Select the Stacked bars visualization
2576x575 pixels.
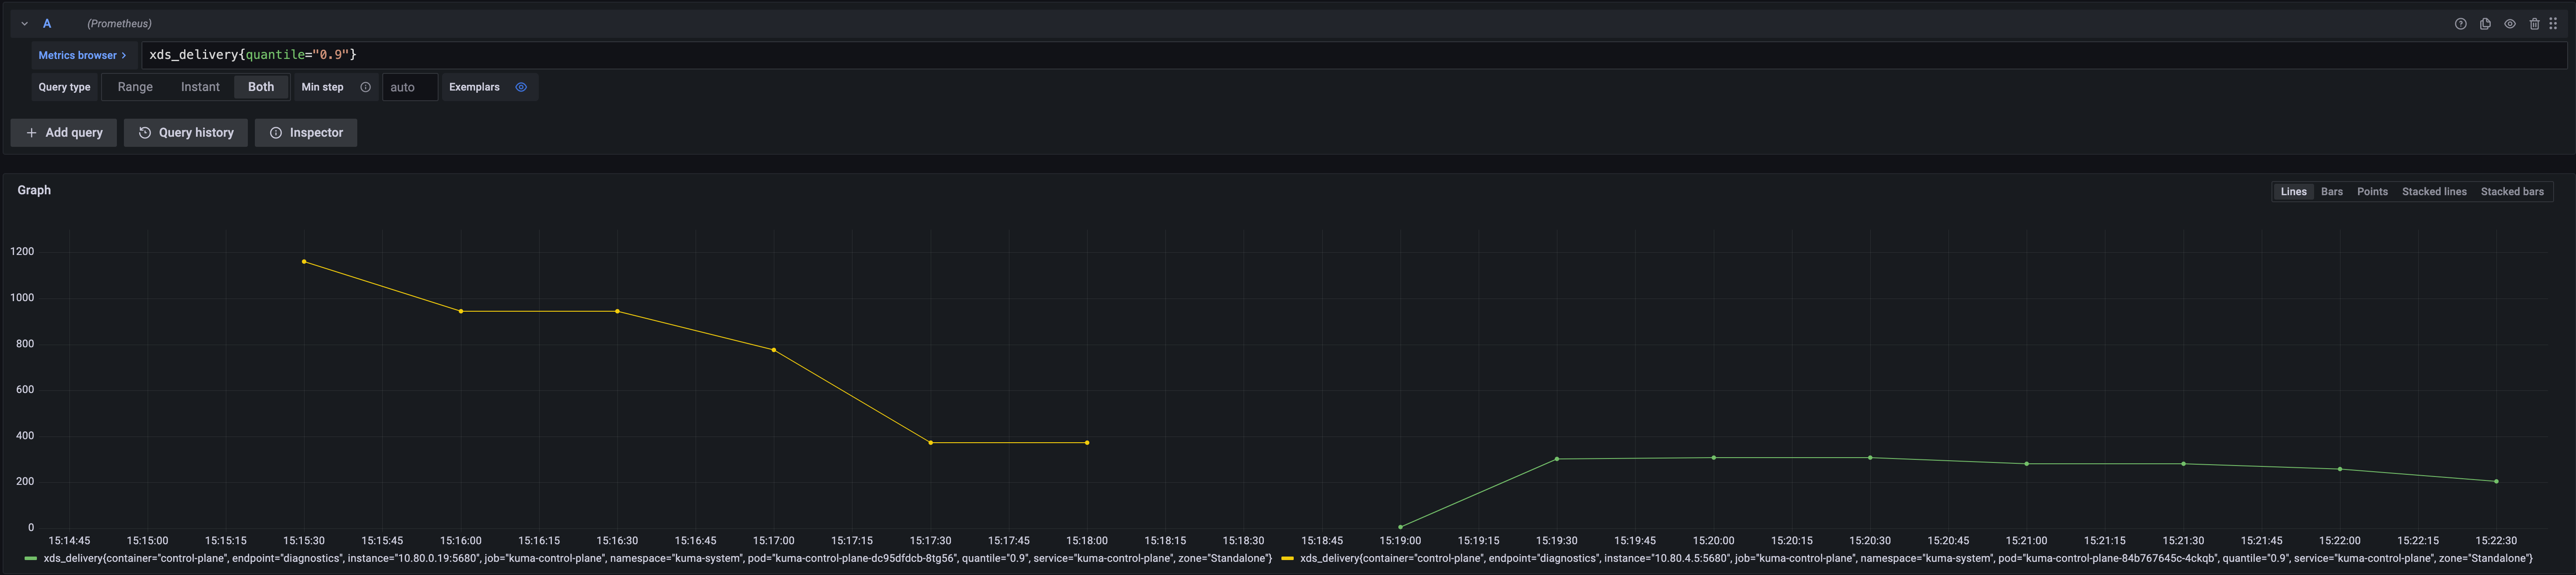2513,191
